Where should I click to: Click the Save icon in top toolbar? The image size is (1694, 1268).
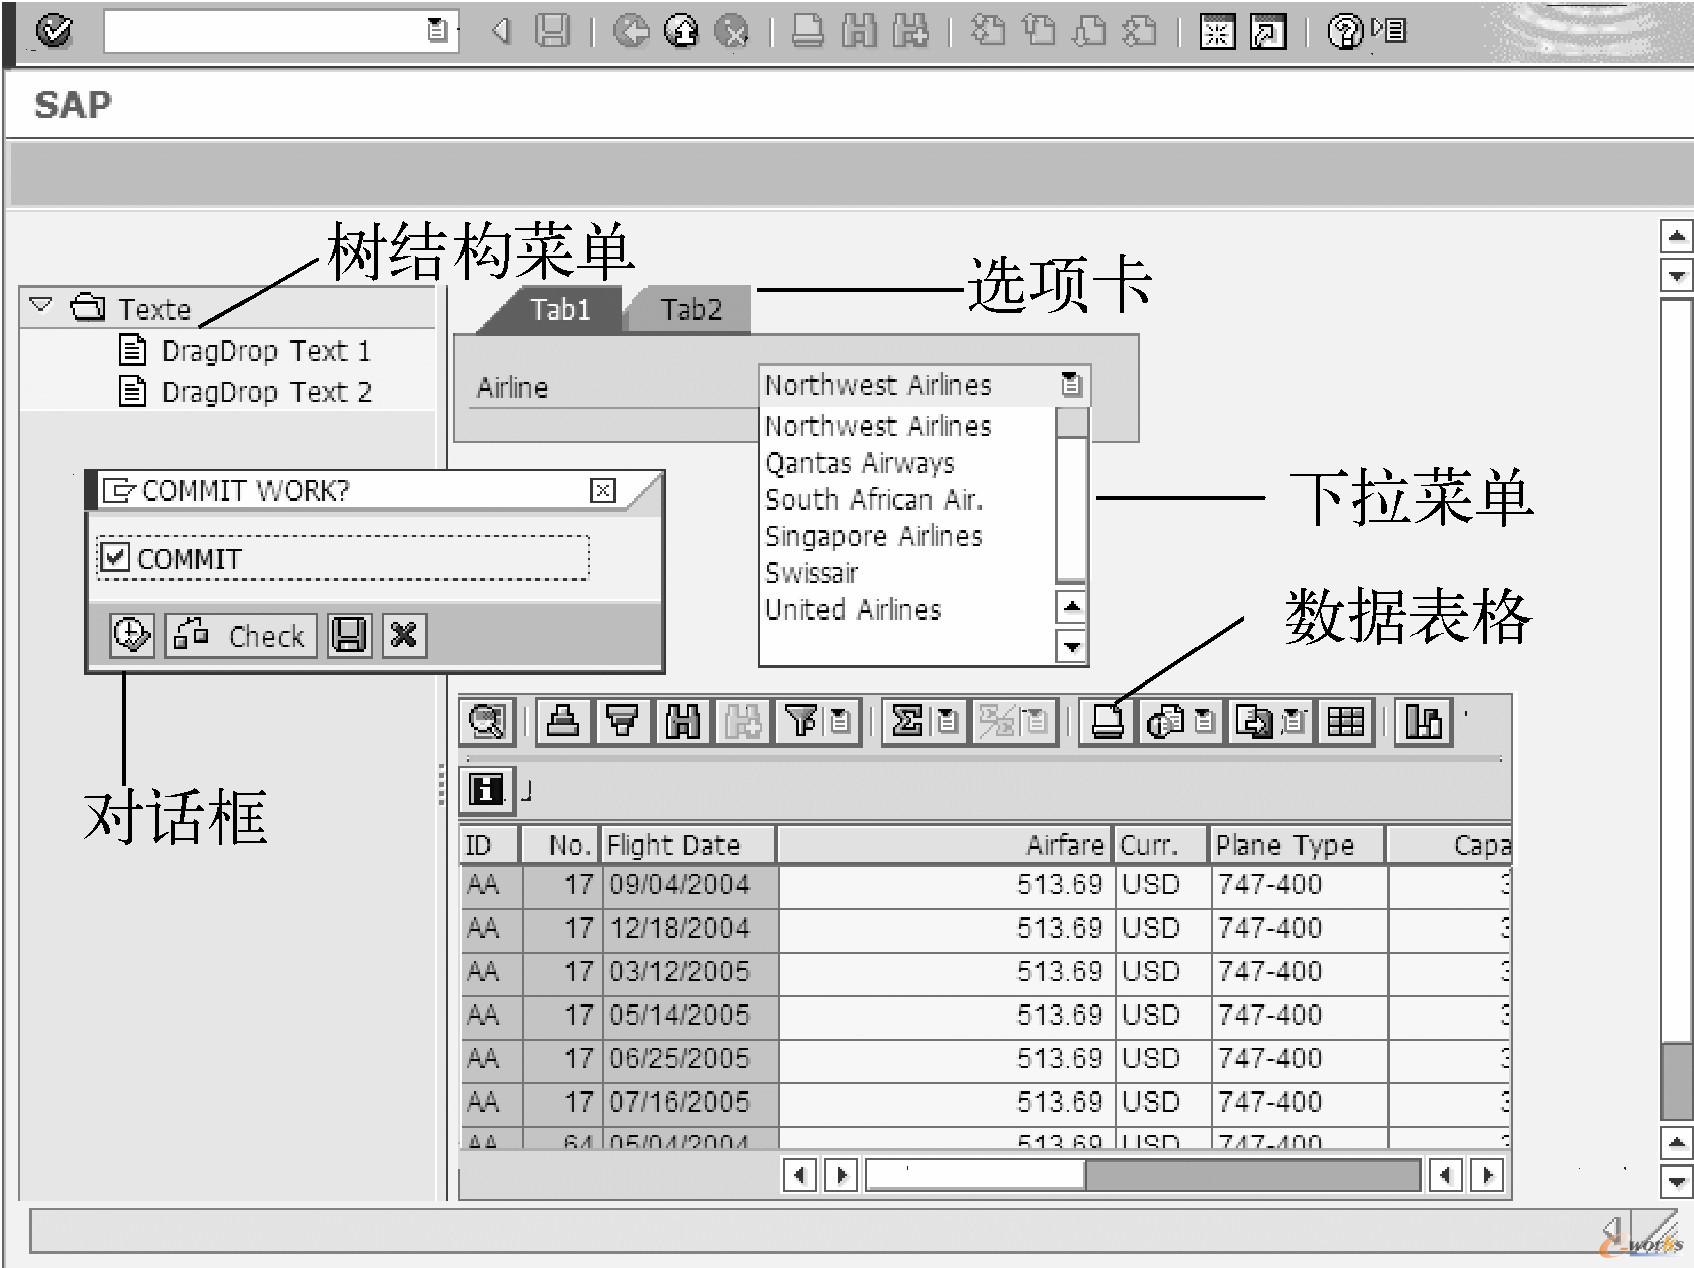[x=552, y=32]
